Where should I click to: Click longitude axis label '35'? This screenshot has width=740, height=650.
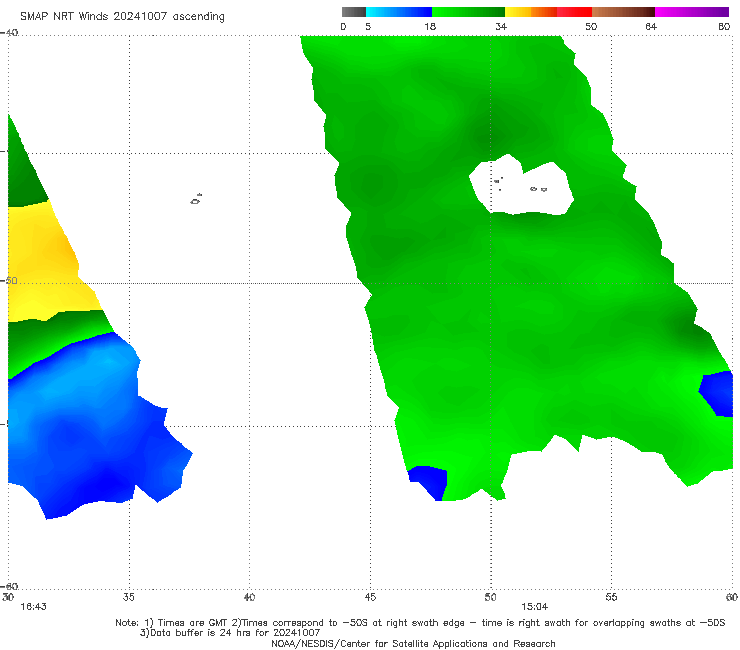point(129,597)
